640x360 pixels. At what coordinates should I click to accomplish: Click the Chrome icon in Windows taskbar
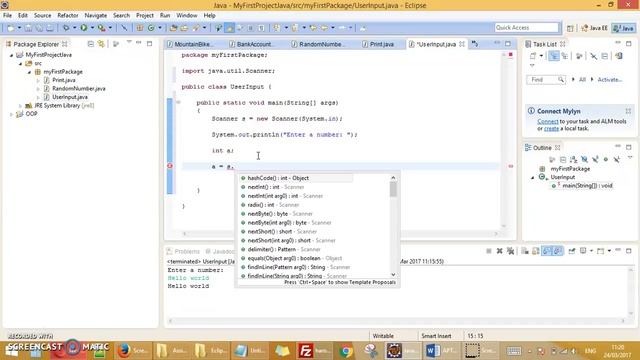(x=346, y=351)
